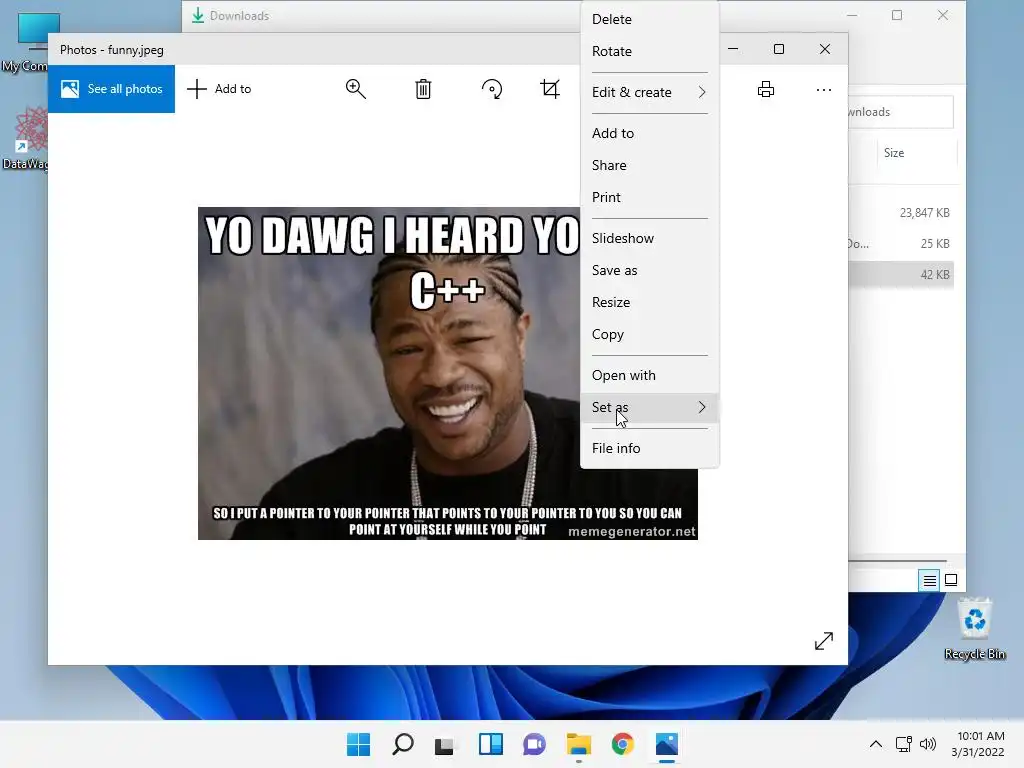
Task: Open Widgets from the taskbar
Action: 490,744
